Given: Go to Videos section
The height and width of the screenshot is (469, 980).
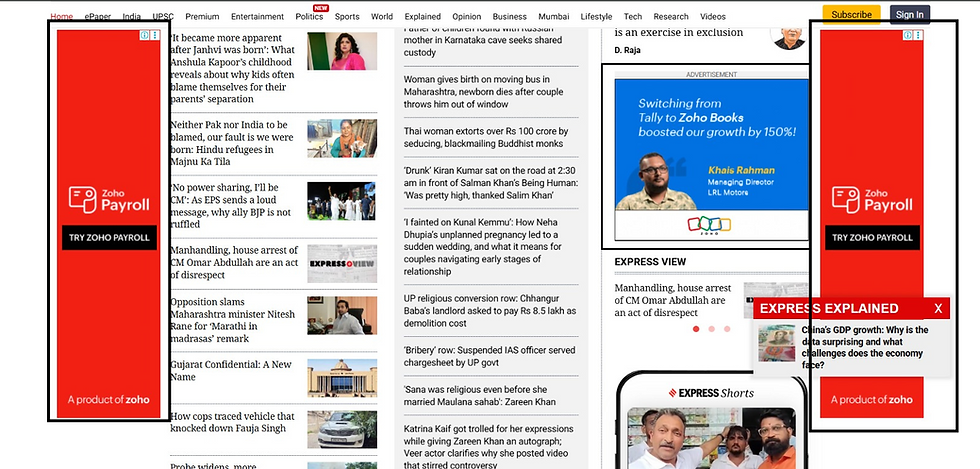Looking at the screenshot, I should (x=712, y=16).
